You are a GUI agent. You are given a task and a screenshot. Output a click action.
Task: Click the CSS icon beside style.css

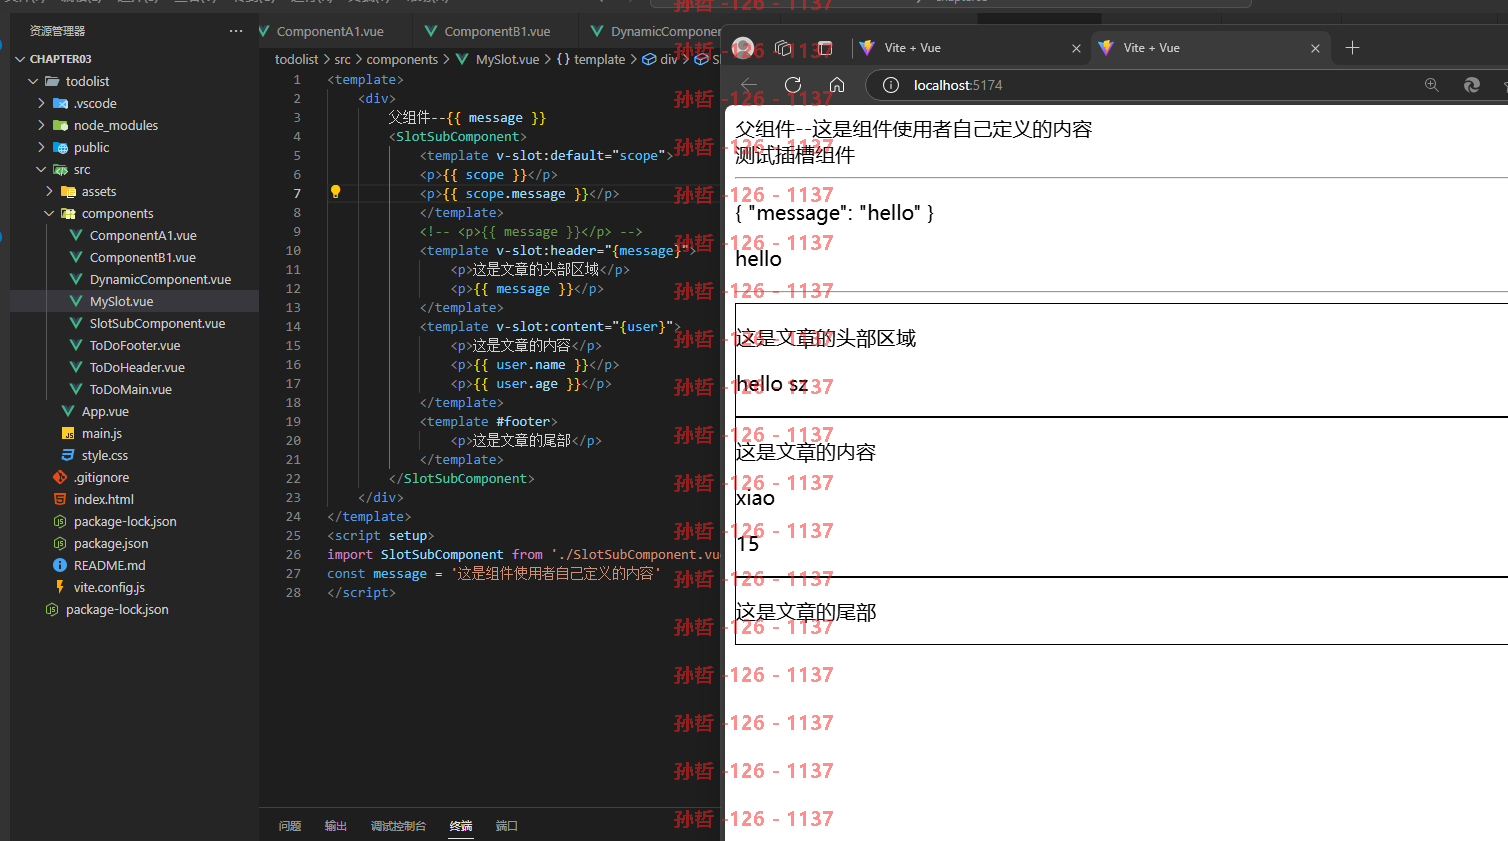click(x=68, y=455)
